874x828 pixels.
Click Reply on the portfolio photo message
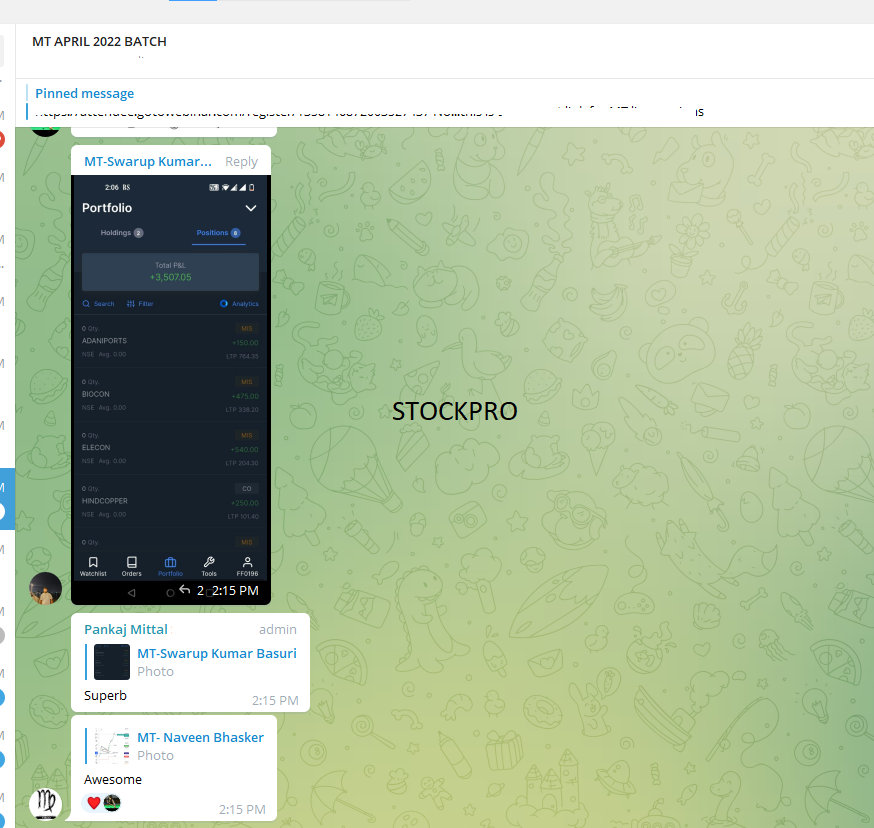241,162
